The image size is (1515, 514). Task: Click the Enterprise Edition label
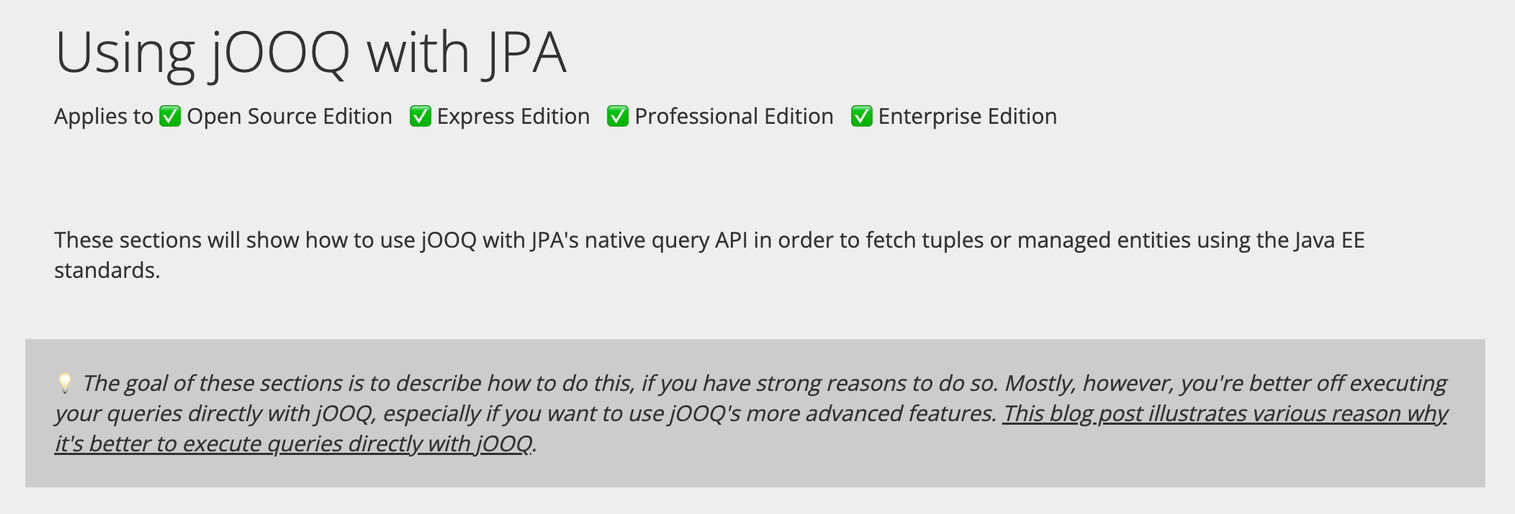pyautogui.click(x=967, y=117)
